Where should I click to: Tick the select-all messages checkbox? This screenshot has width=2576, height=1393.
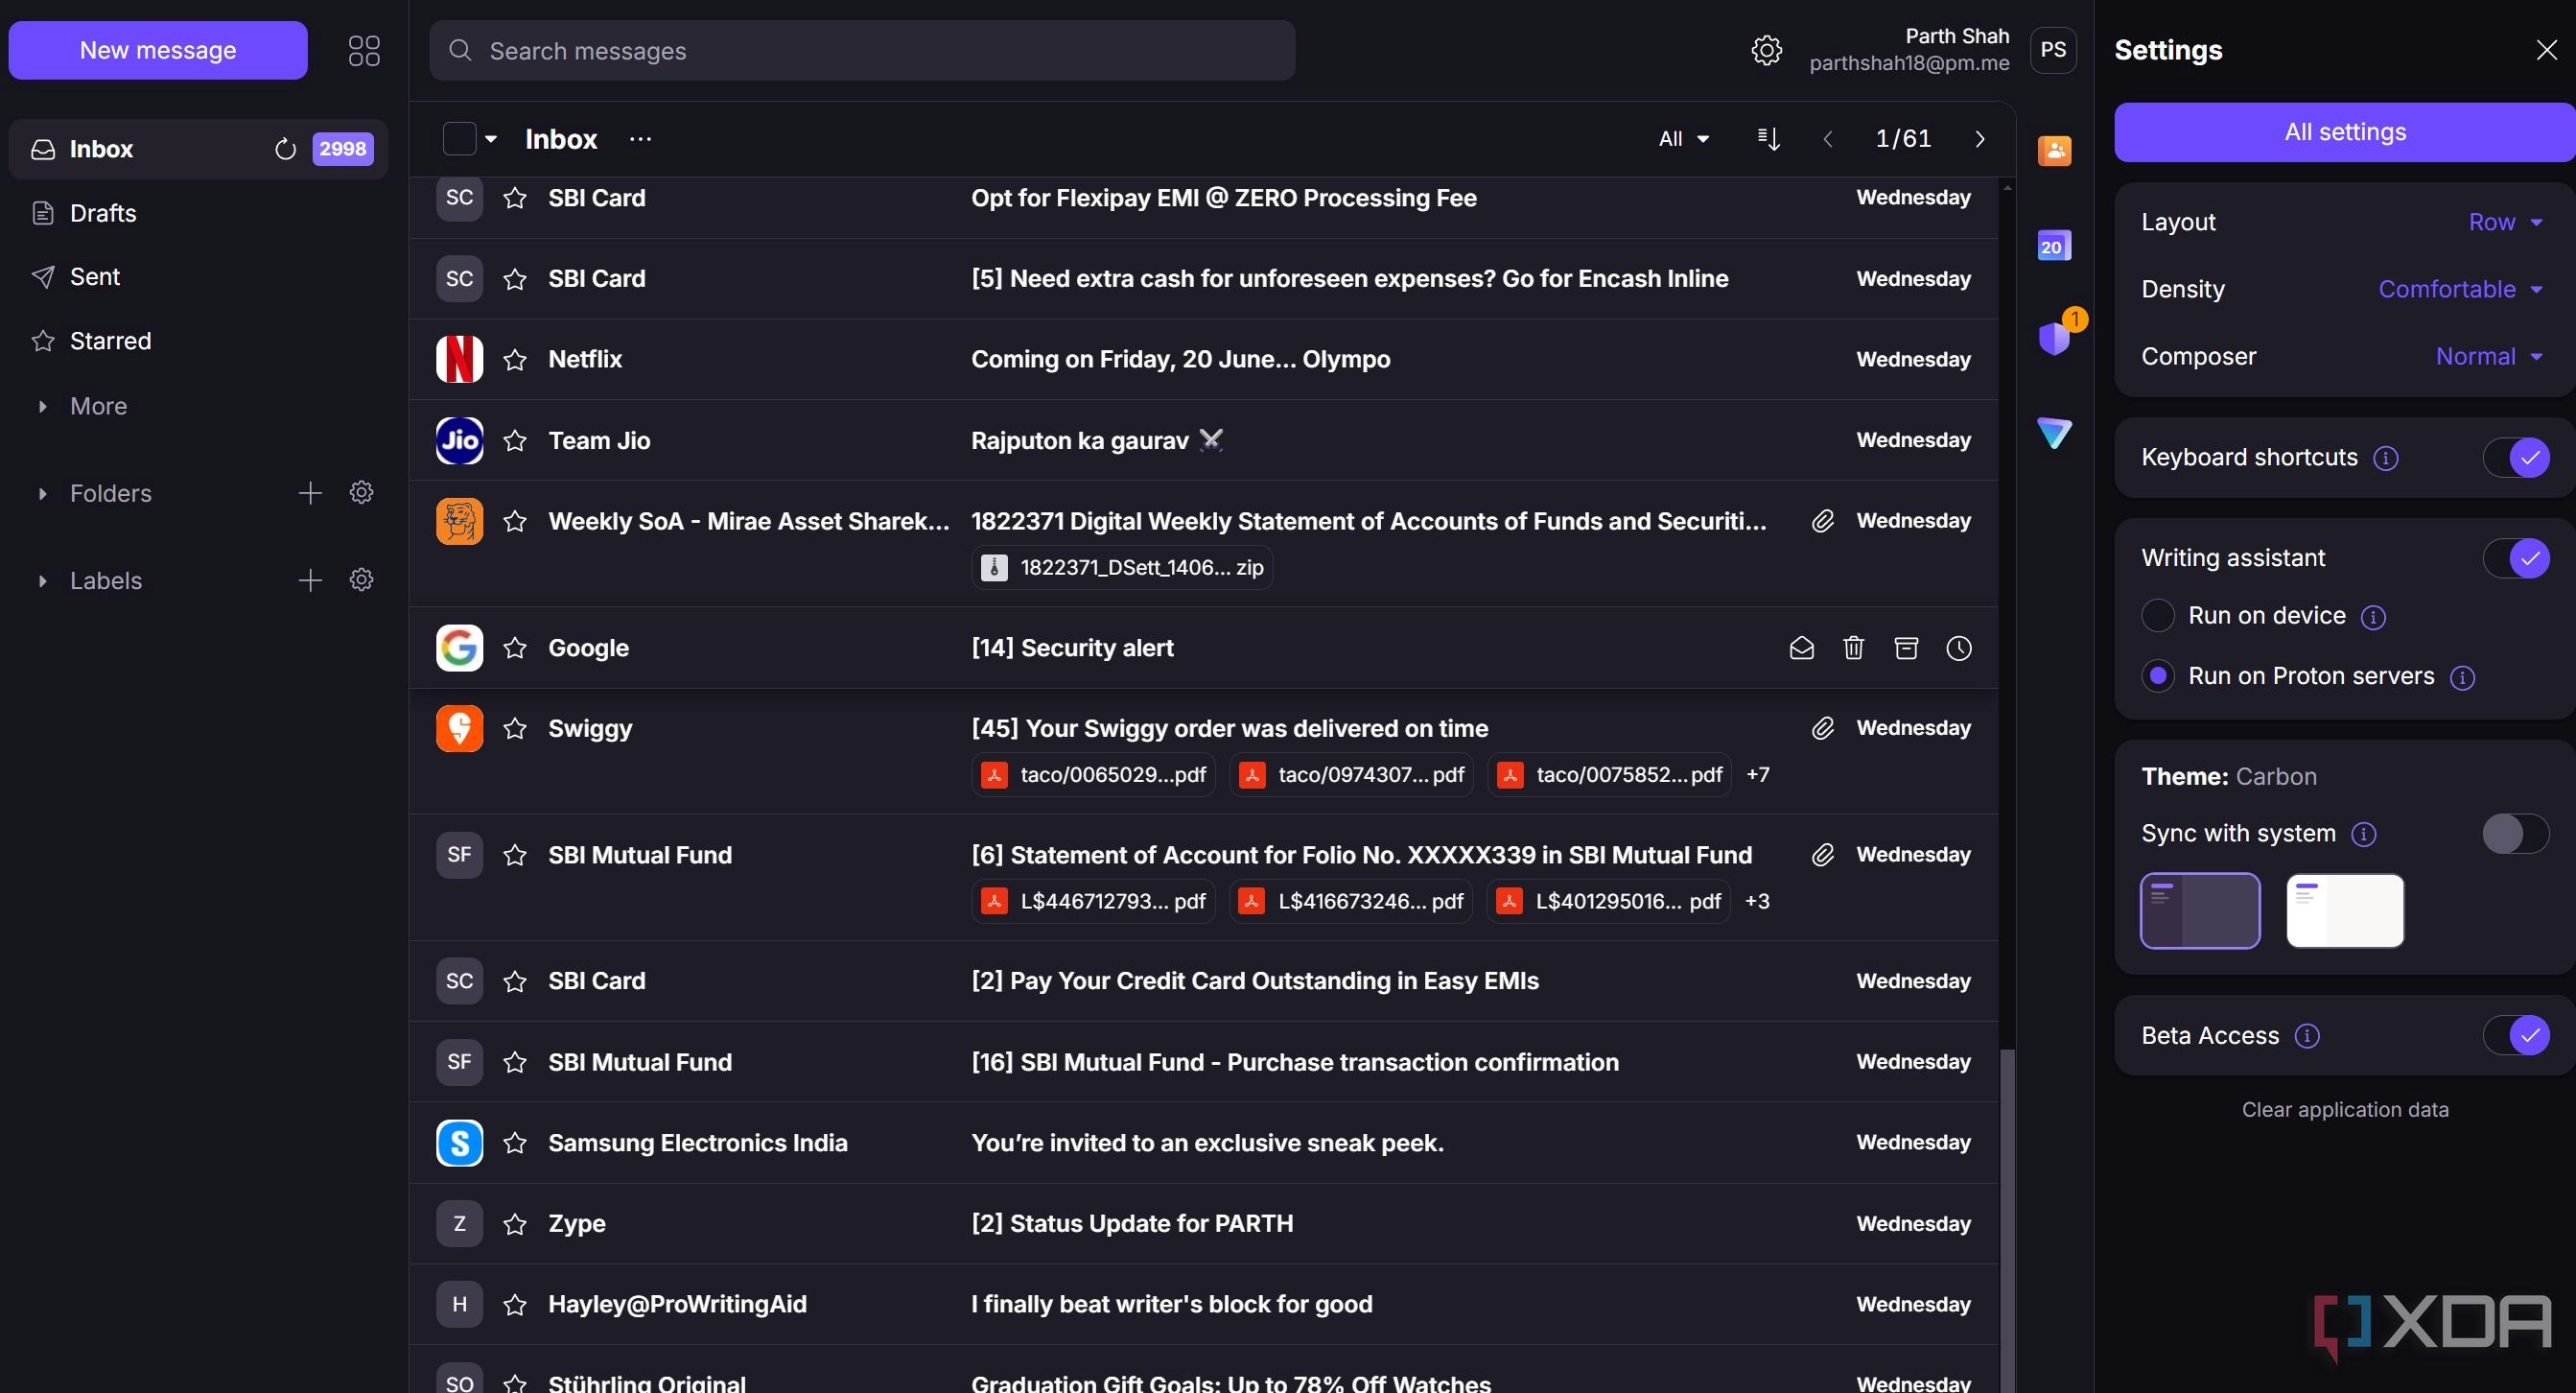click(459, 139)
